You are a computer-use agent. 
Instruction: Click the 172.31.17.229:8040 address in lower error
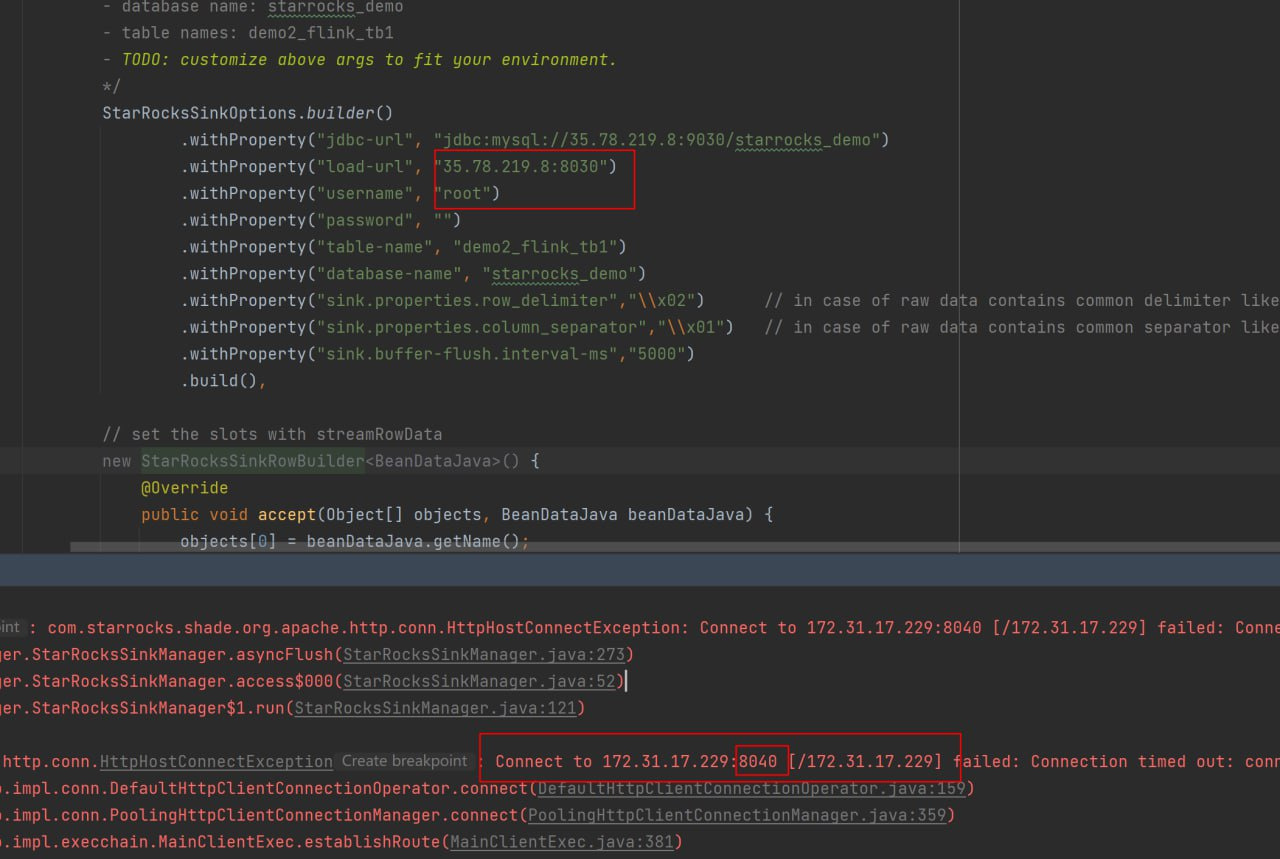click(689, 762)
